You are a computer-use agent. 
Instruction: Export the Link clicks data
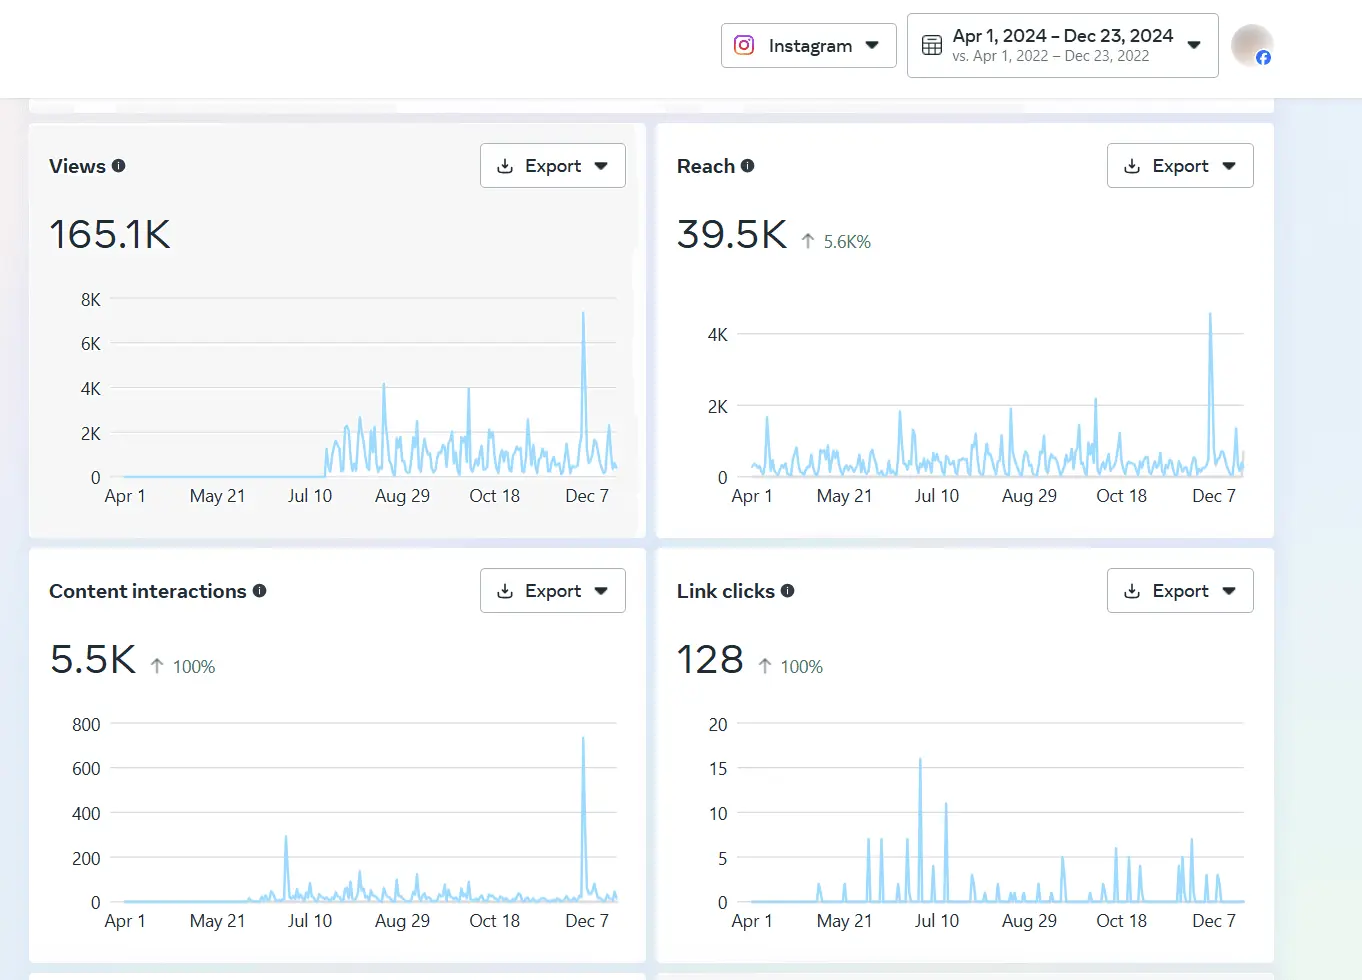1180,591
